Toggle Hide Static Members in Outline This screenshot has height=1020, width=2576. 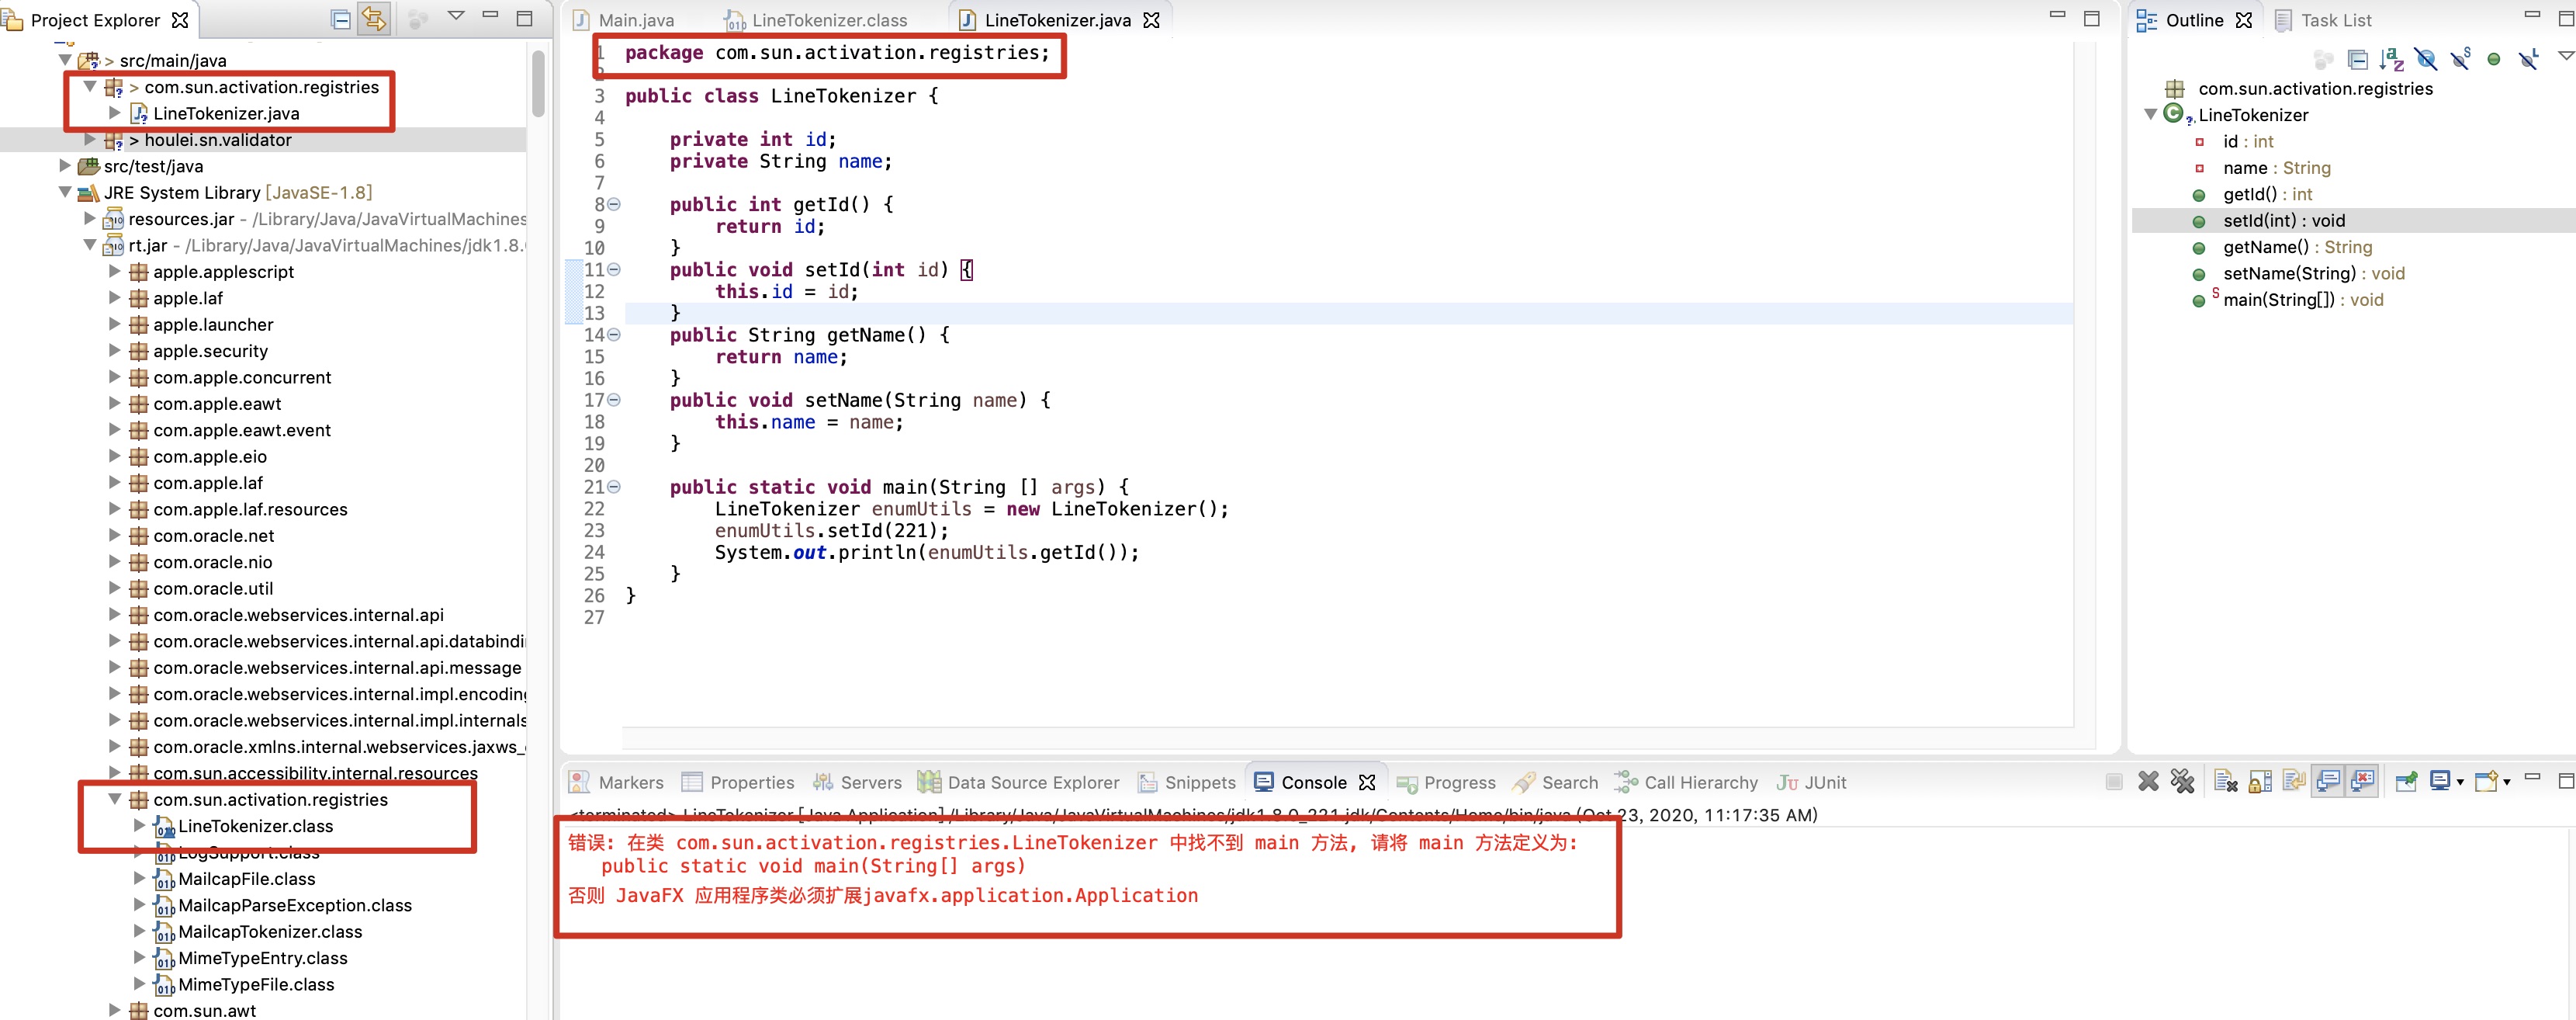[x=2460, y=60]
